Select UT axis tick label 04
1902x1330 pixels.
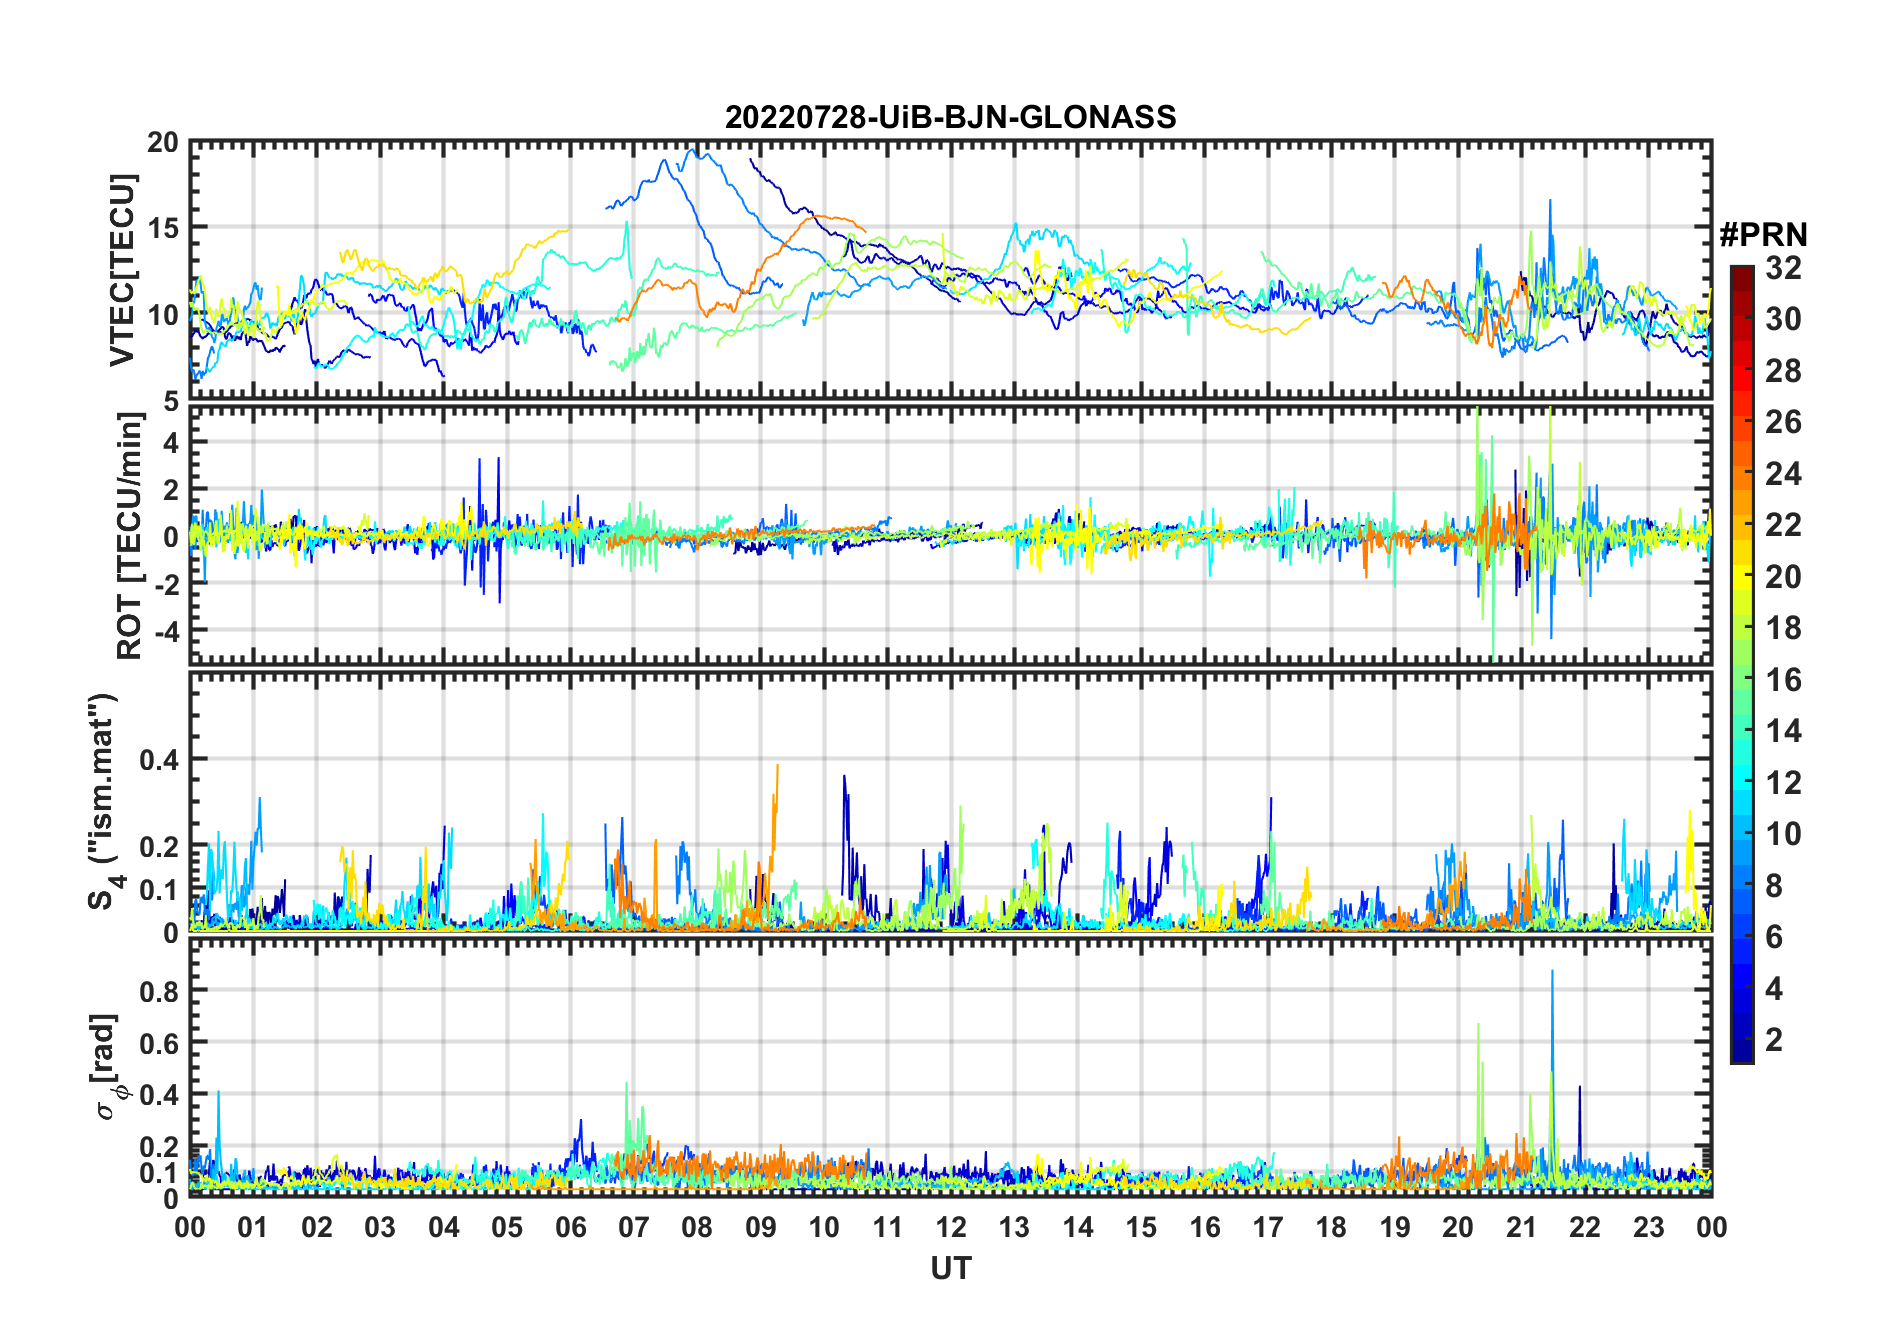(x=444, y=1227)
